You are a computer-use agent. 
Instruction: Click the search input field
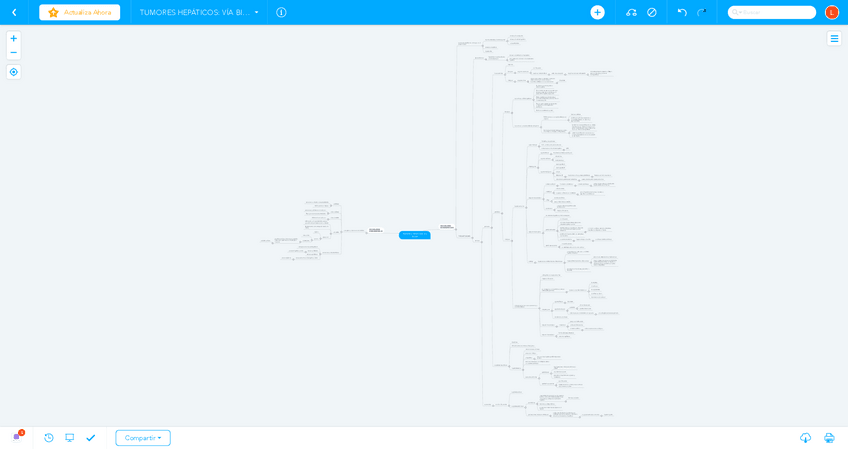775,12
